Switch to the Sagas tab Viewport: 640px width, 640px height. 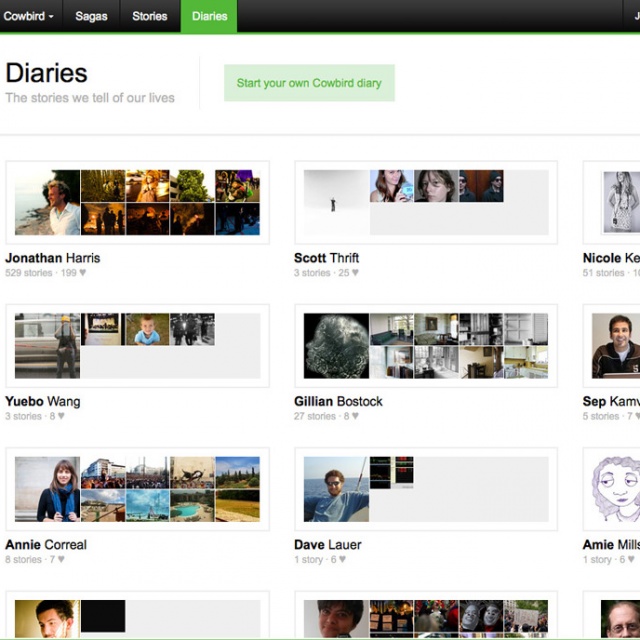click(x=91, y=16)
